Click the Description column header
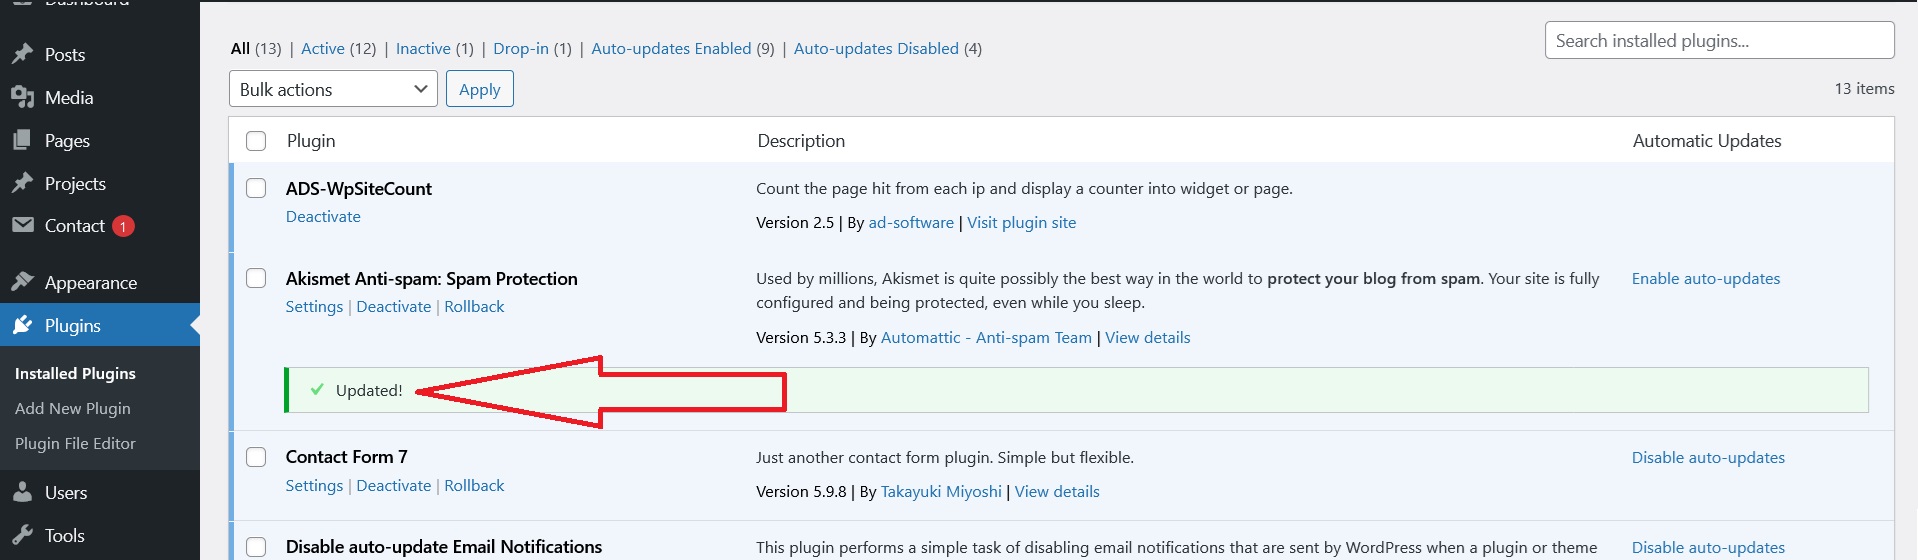This screenshot has height=560, width=1918. [801, 141]
